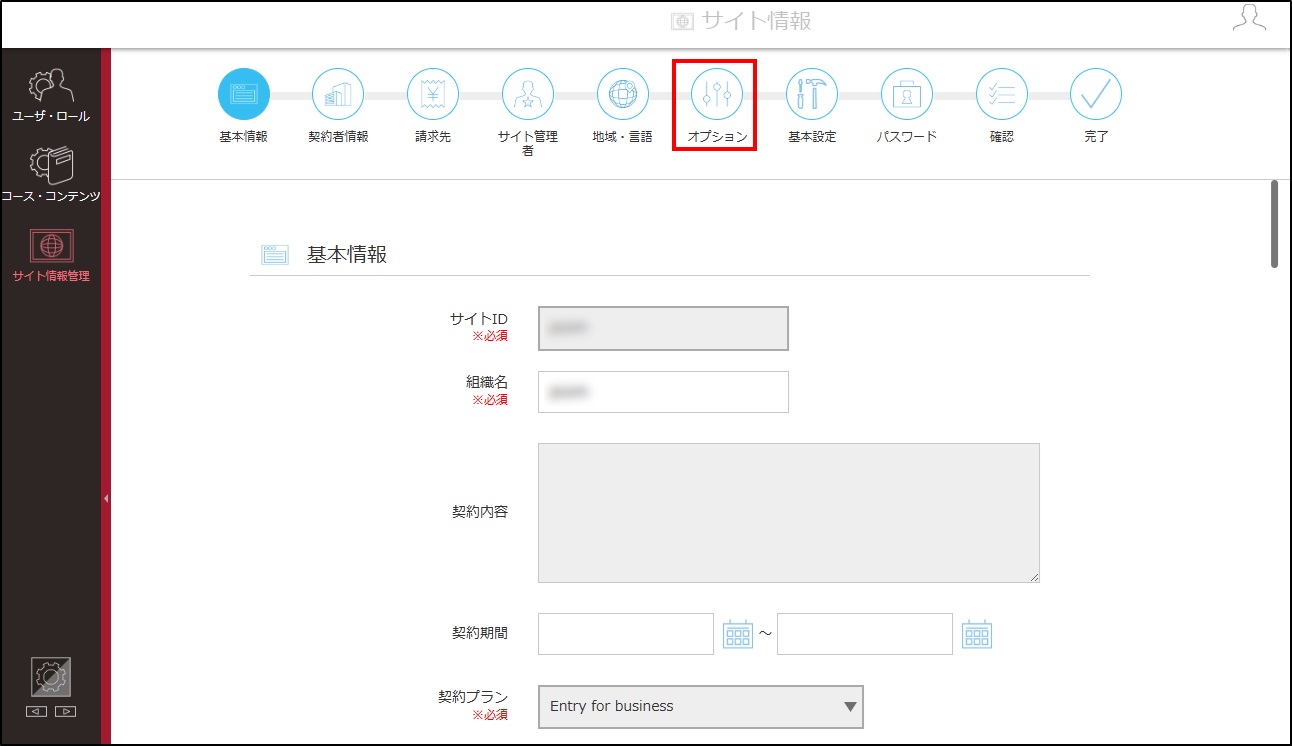The image size is (1292, 746).
Task: Open ユーザ・ロール in the sidebar
Action: (51, 96)
